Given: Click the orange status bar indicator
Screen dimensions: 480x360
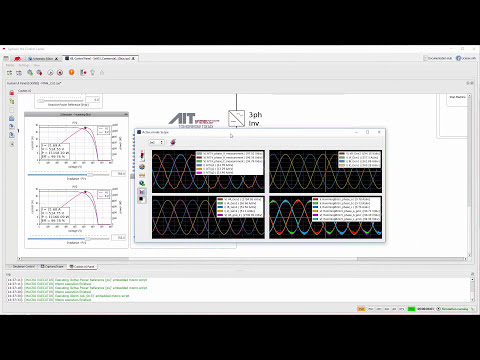Looking at the screenshot, I should pyautogui.click(x=361, y=309).
